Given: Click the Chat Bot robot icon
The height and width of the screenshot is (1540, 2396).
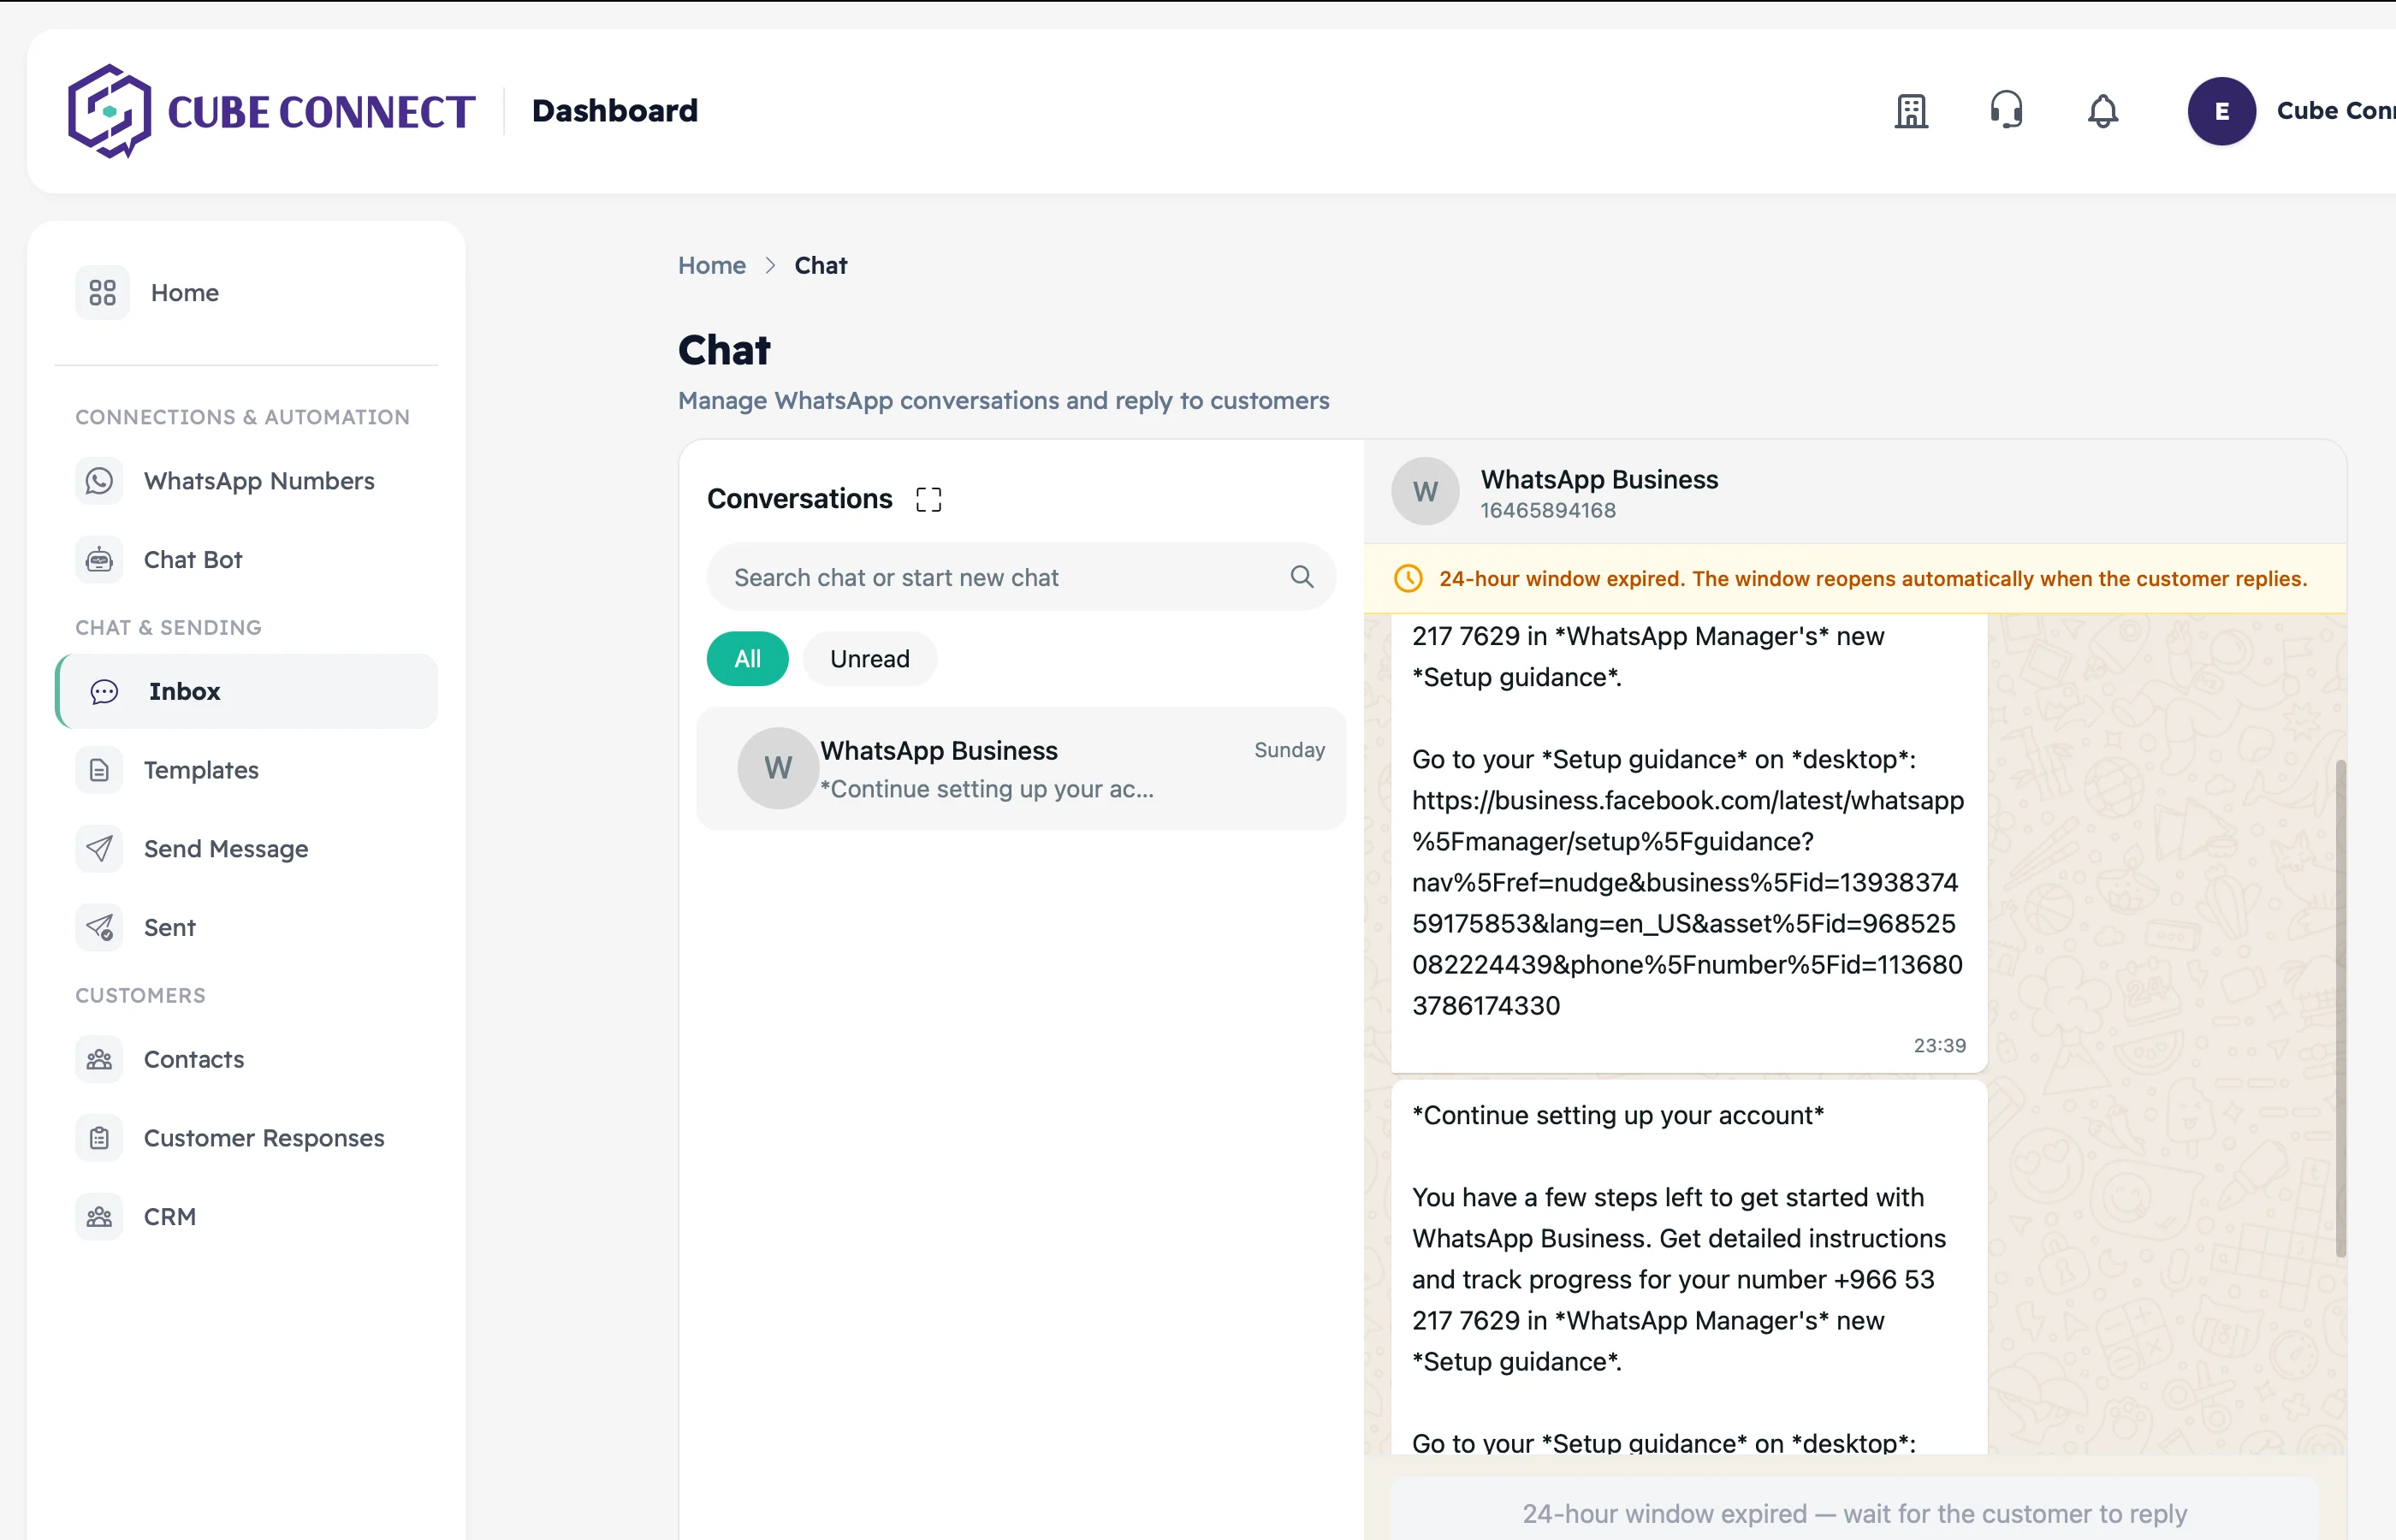Looking at the screenshot, I should pos(99,560).
